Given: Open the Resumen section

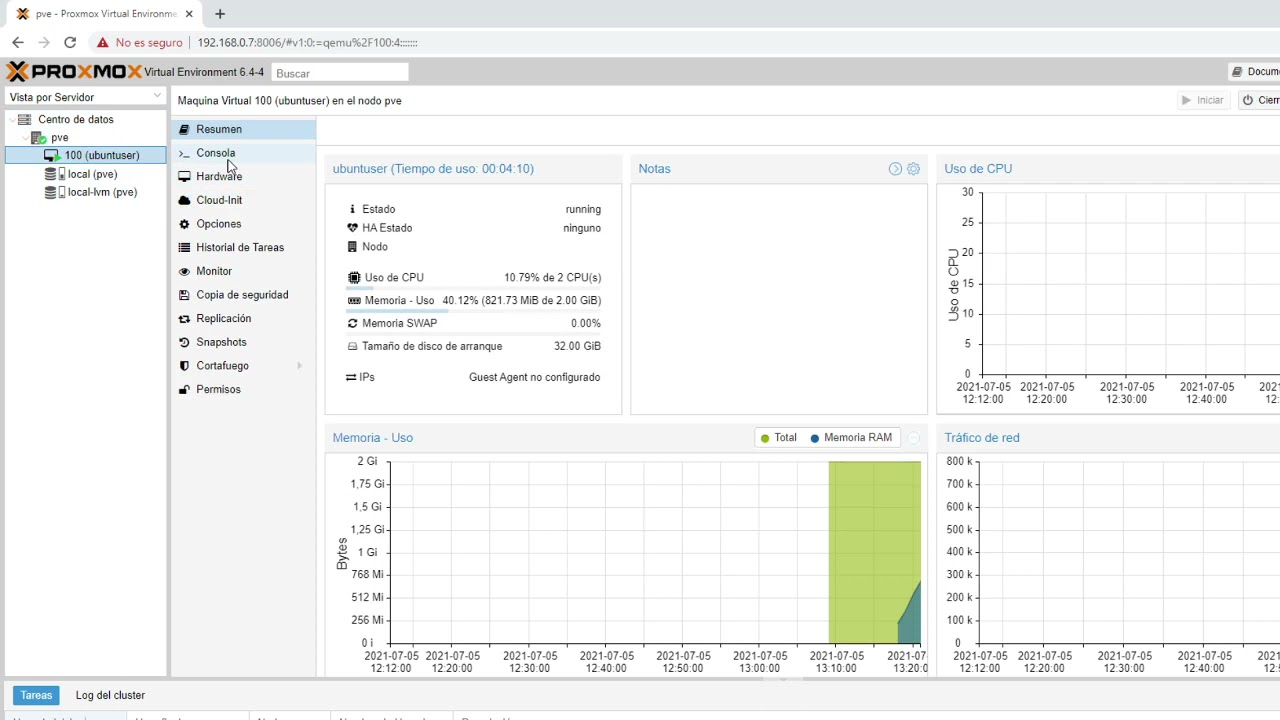Looking at the screenshot, I should 244,129.
